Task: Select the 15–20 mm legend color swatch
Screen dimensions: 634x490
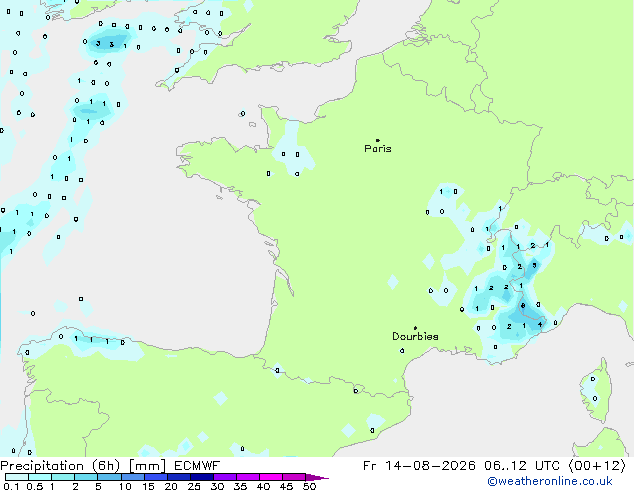Action: 156,477
